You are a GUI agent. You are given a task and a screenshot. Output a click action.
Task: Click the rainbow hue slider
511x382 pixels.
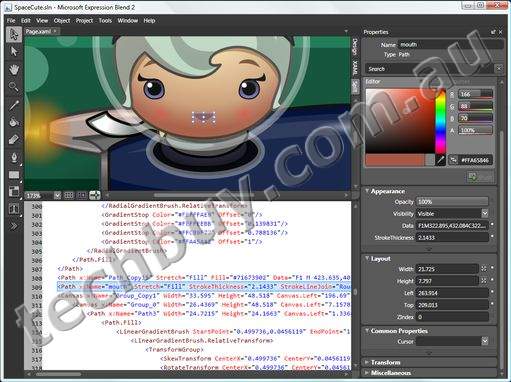pos(440,122)
